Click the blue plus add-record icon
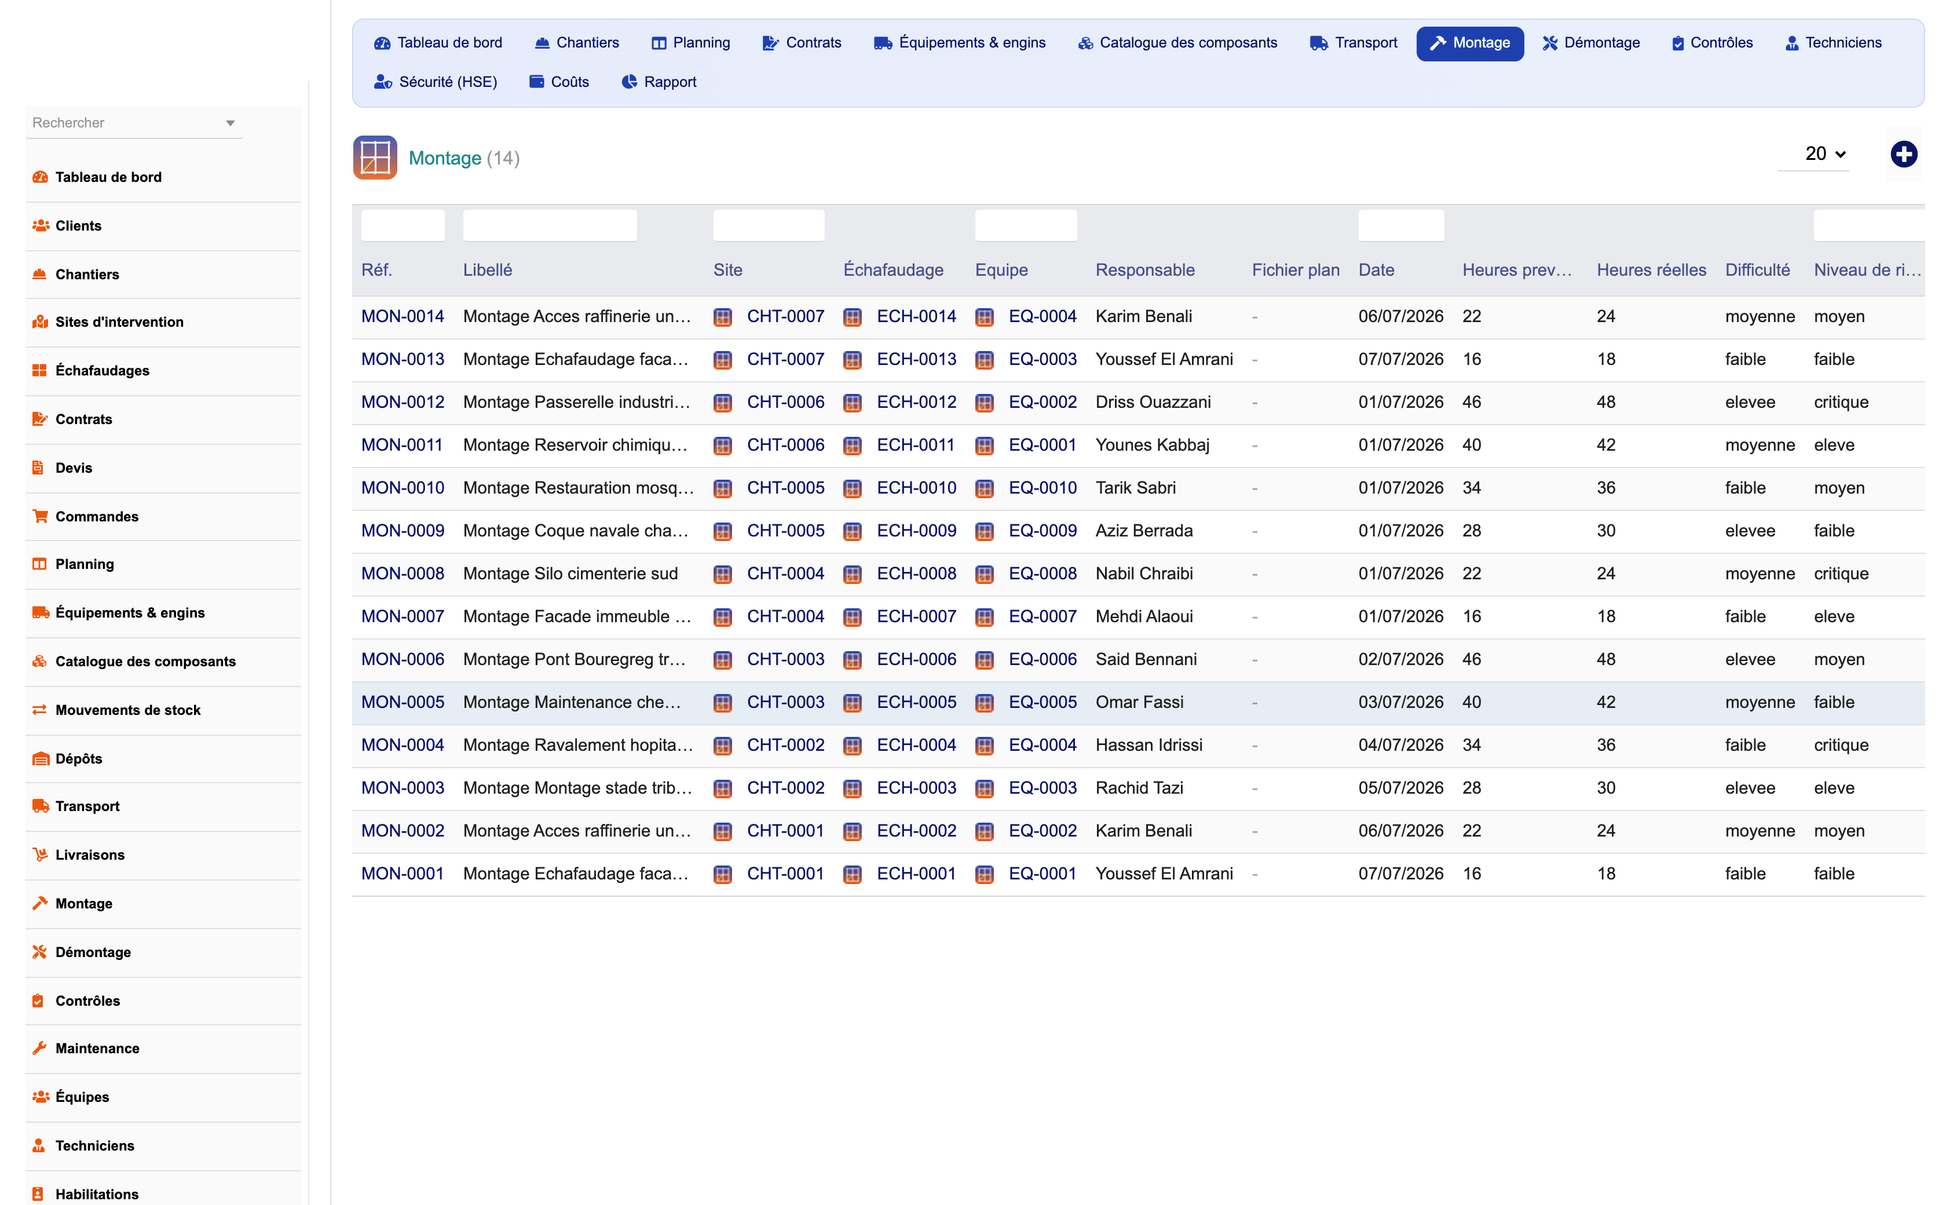 1903,154
